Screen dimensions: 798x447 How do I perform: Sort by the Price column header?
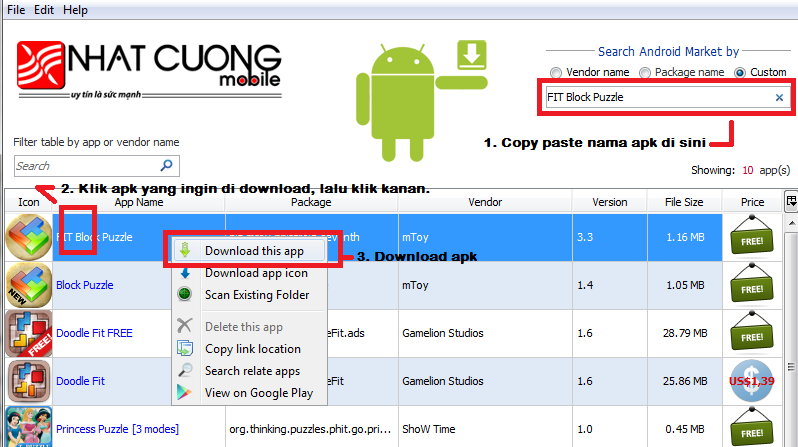point(752,202)
